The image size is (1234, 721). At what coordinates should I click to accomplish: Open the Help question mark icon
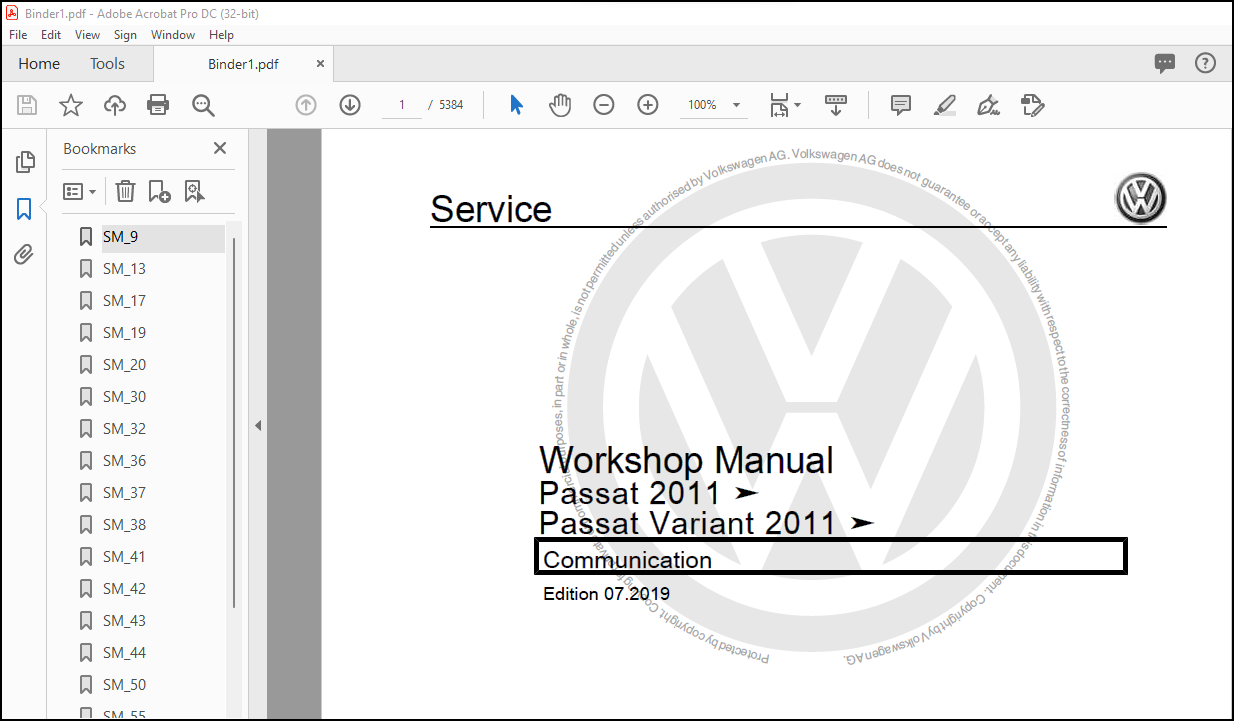(1206, 64)
